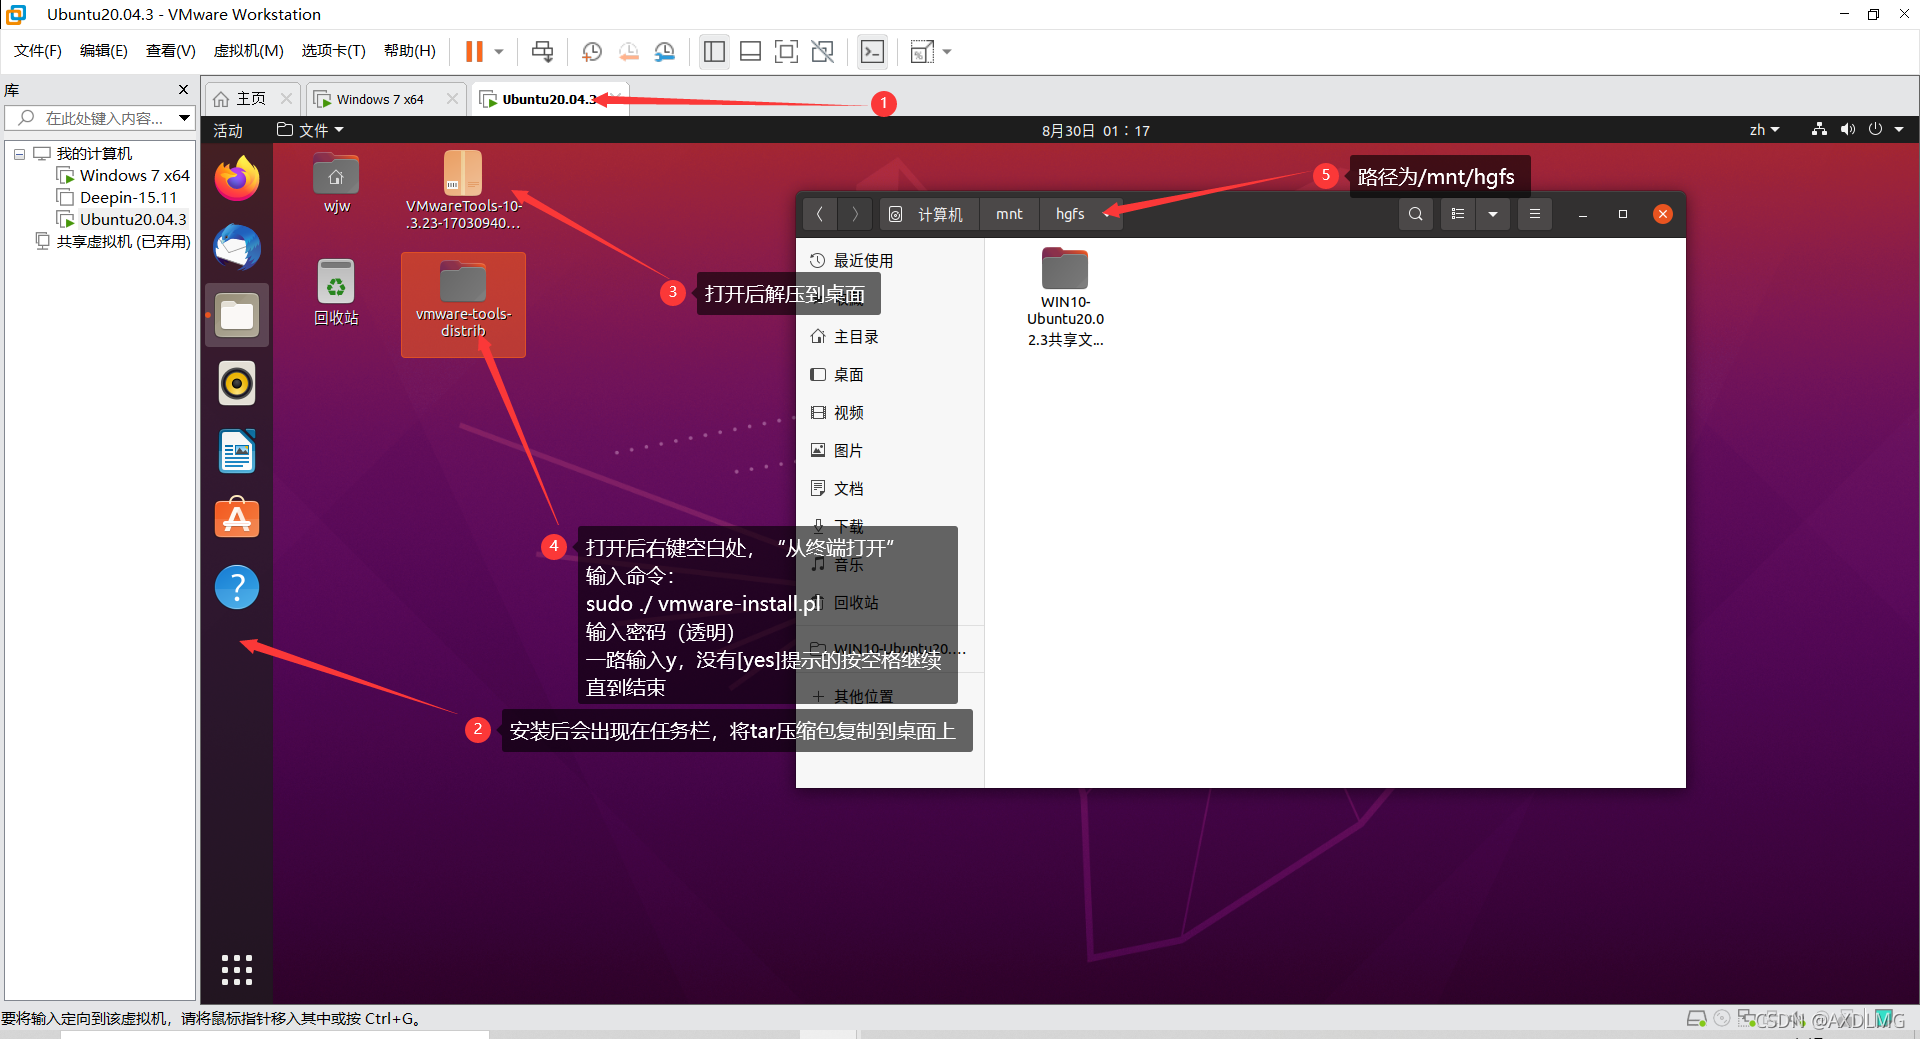Open the 查看(V) menu
Screen dimensions: 1920x1039
(x=171, y=51)
